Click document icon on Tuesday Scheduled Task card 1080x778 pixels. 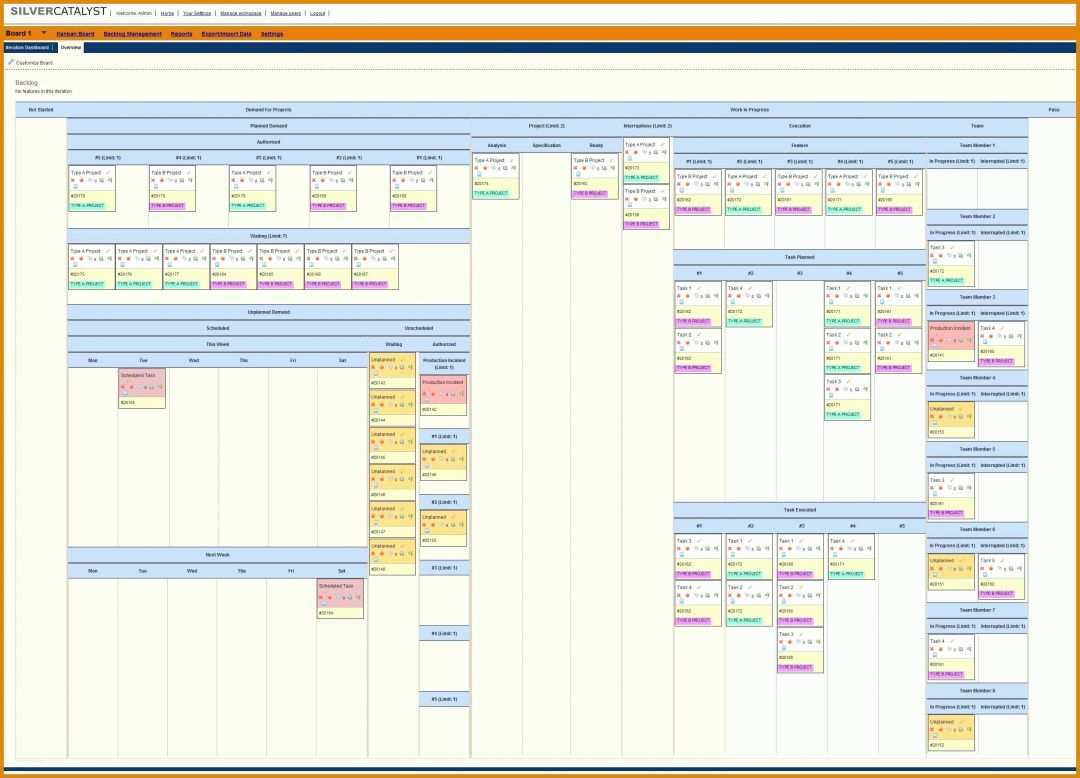pos(125,394)
